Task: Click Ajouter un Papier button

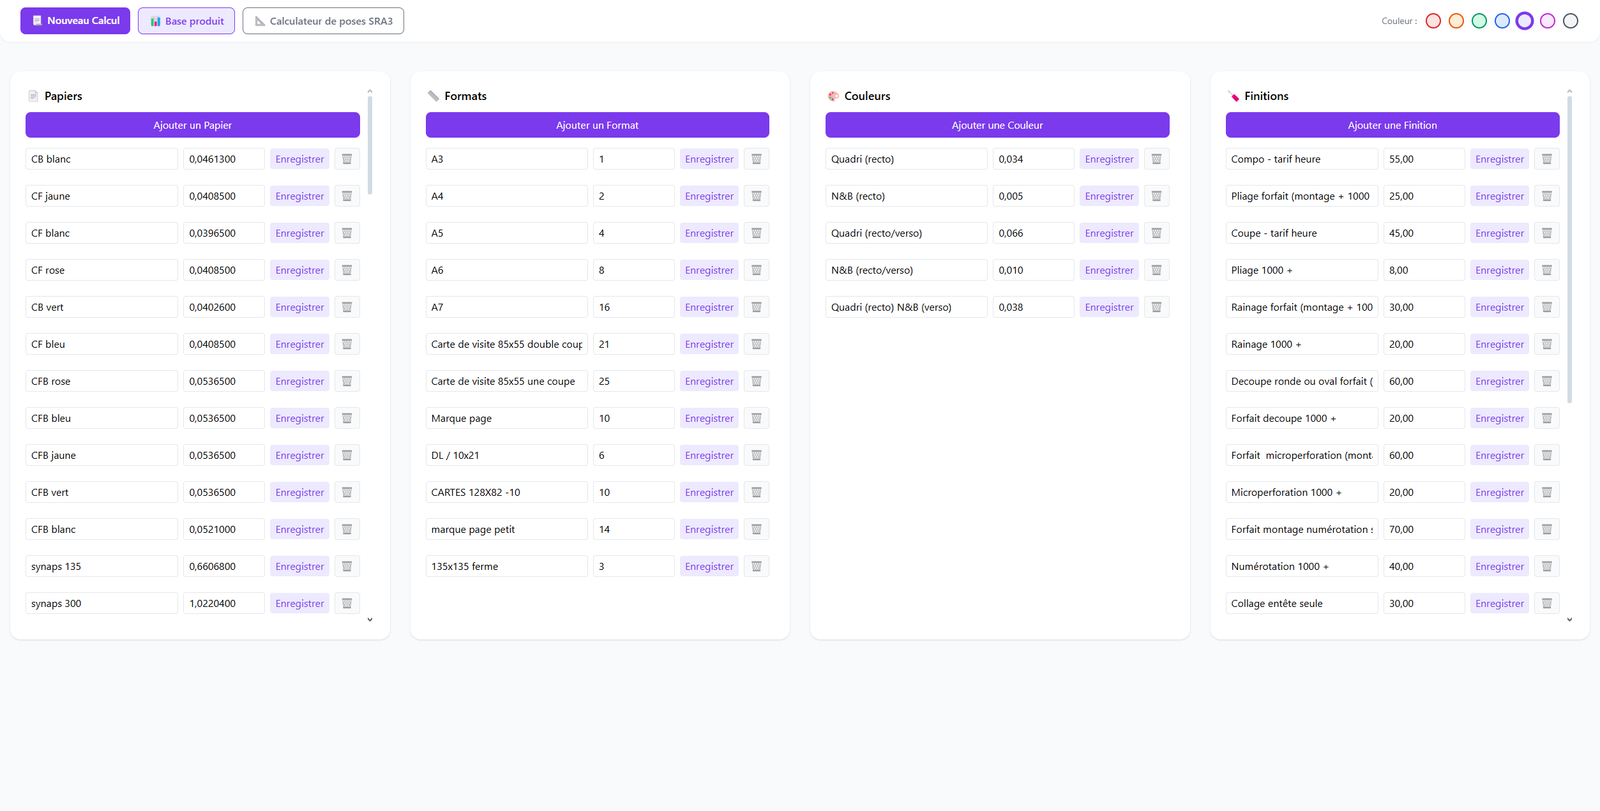Action: coord(192,125)
